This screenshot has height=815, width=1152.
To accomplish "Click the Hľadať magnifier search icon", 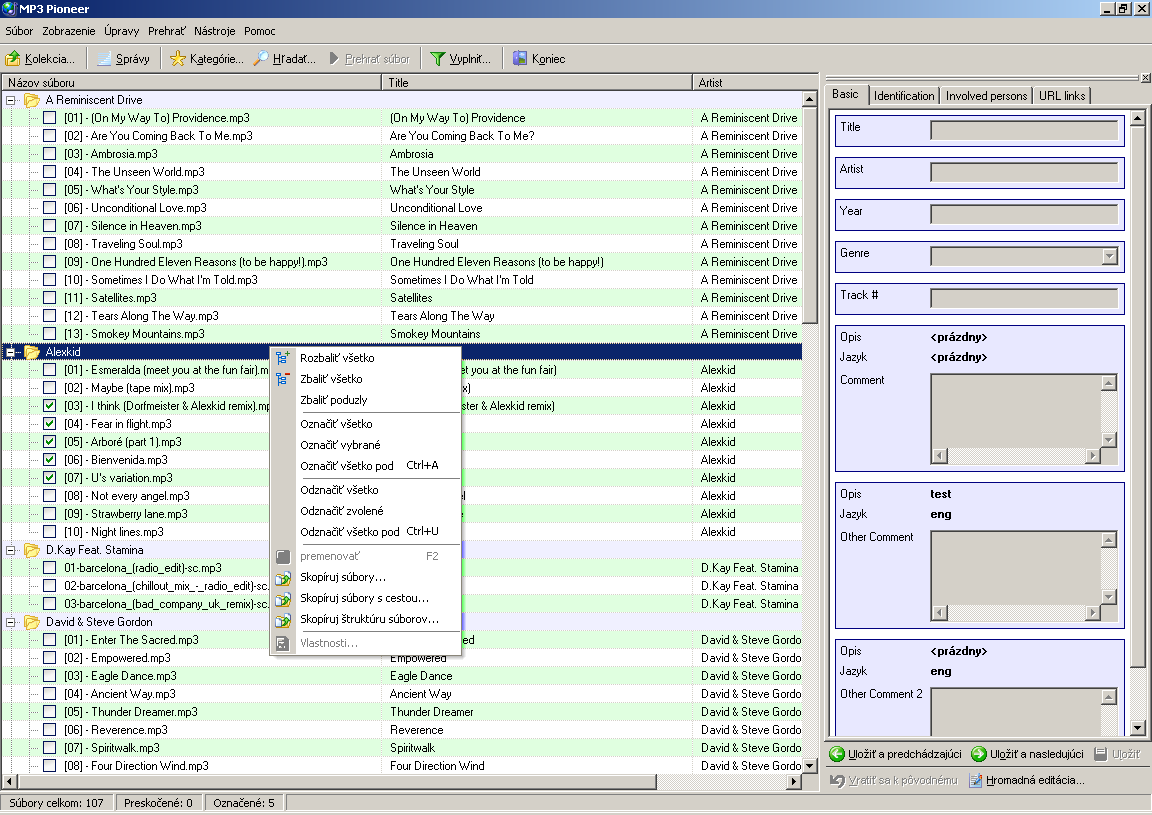I will coord(261,59).
